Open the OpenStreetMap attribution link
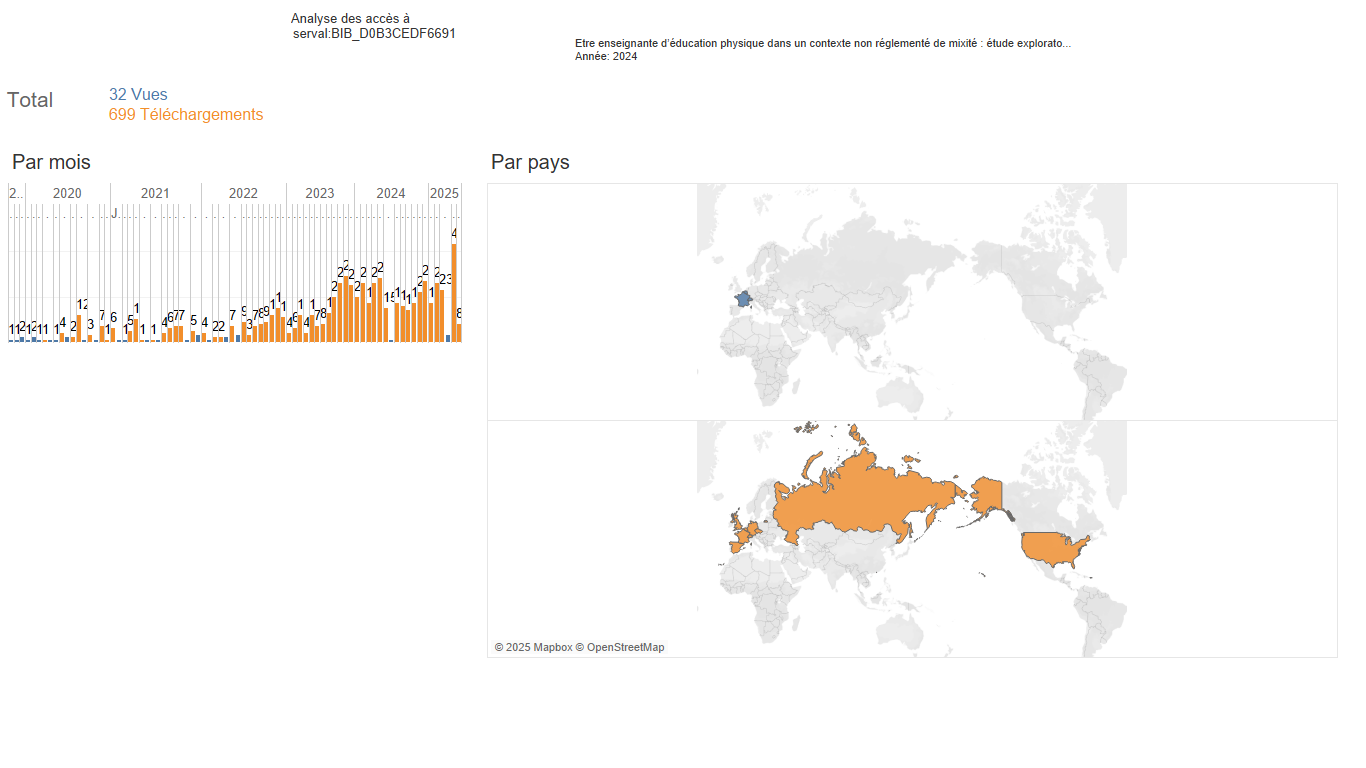Viewport: 1366px width, 768px height. pos(620,647)
